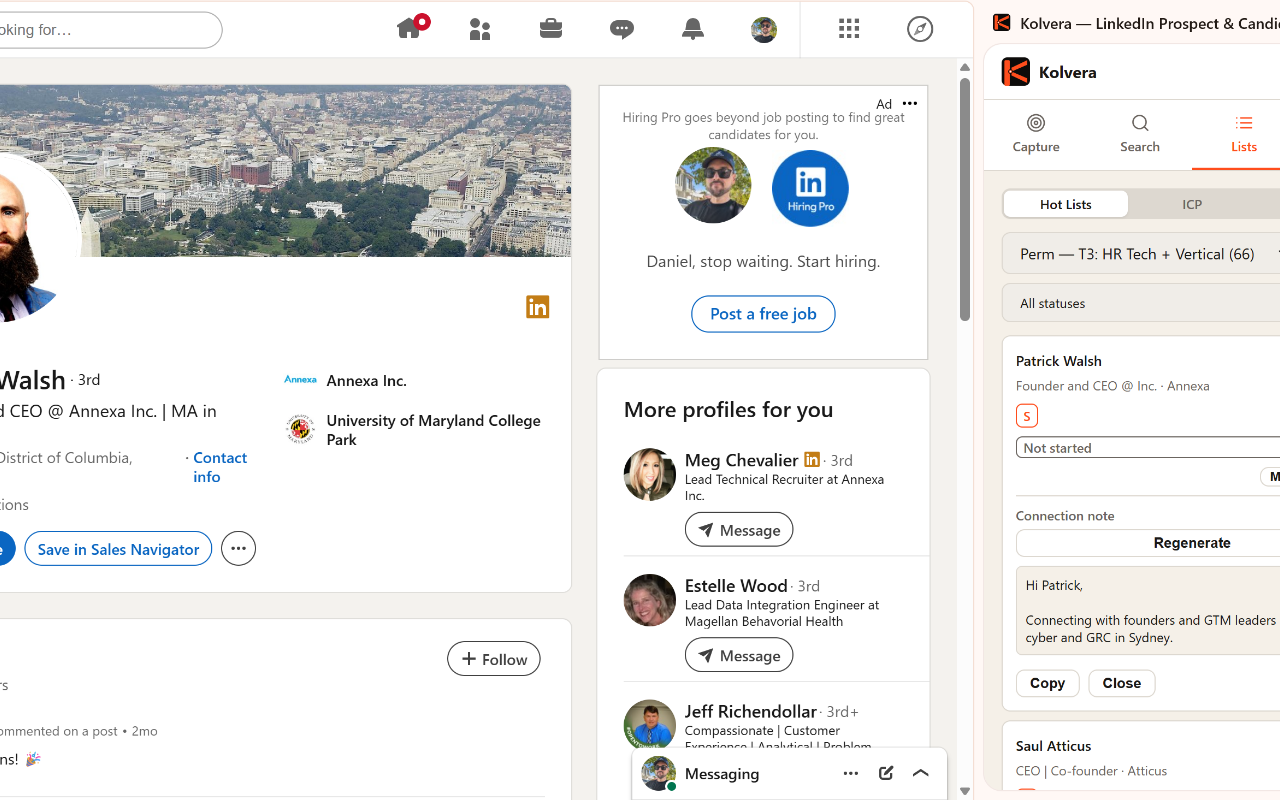Image resolution: width=1280 pixels, height=800 pixels.
Task: Click scrollbar up arrow at page top
Action: click(x=965, y=67)
